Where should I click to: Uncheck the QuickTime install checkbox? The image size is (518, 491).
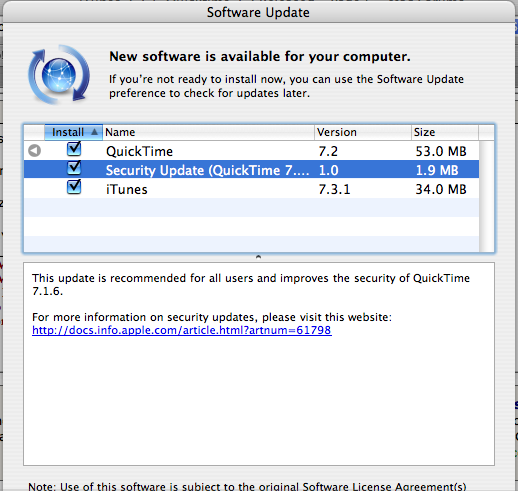pyautogui.click(x=74, y=149)
